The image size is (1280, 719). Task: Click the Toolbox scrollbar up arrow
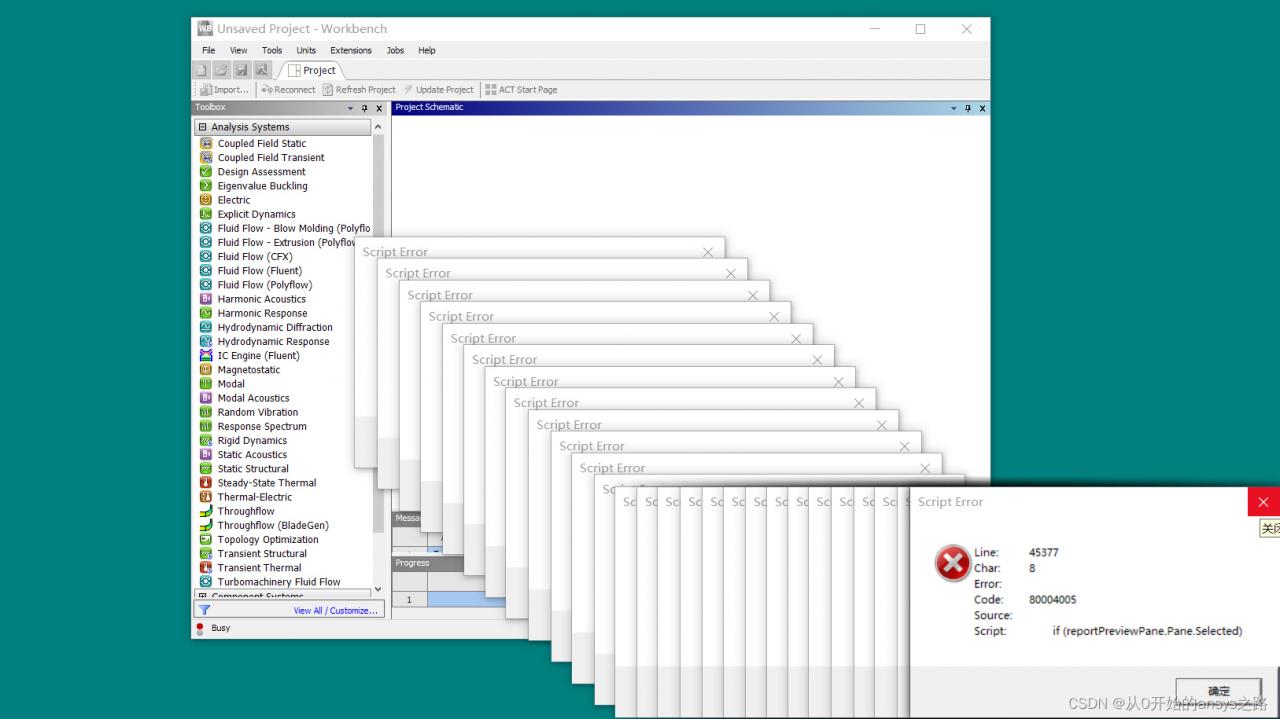378,127
